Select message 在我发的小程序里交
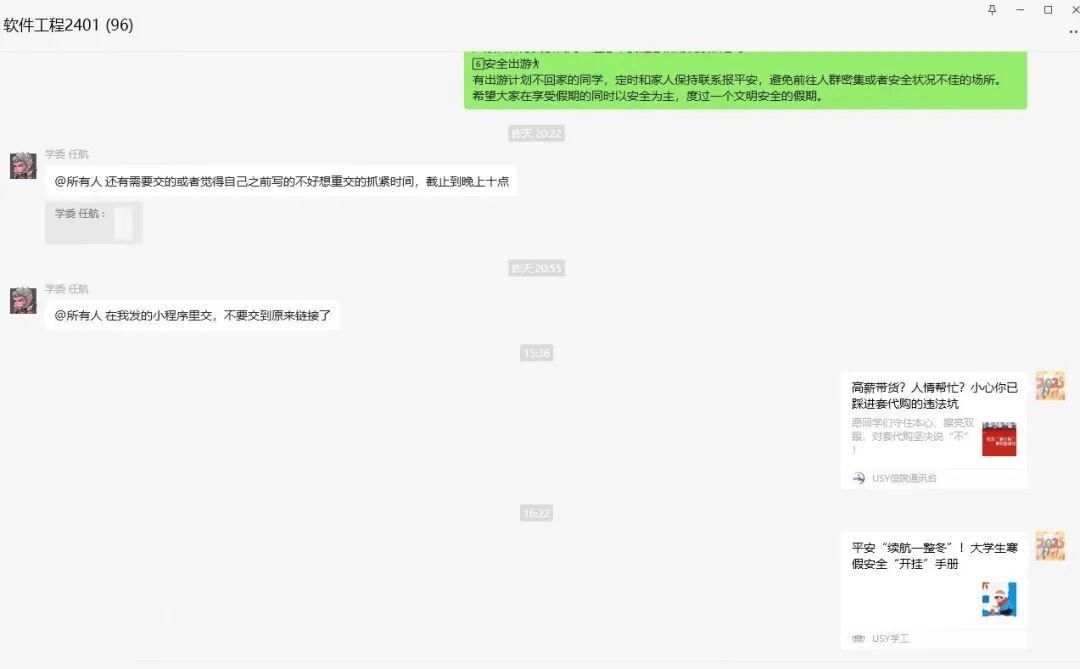The height and width of the screenshot is (669, 1080). tap(192, 316)
